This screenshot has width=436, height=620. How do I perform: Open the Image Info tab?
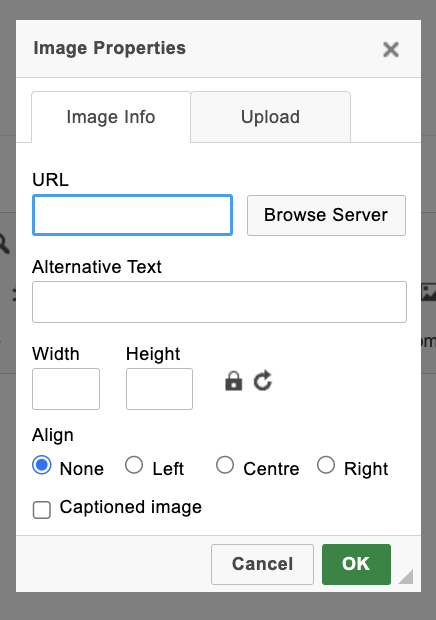(x=111, y=117)
